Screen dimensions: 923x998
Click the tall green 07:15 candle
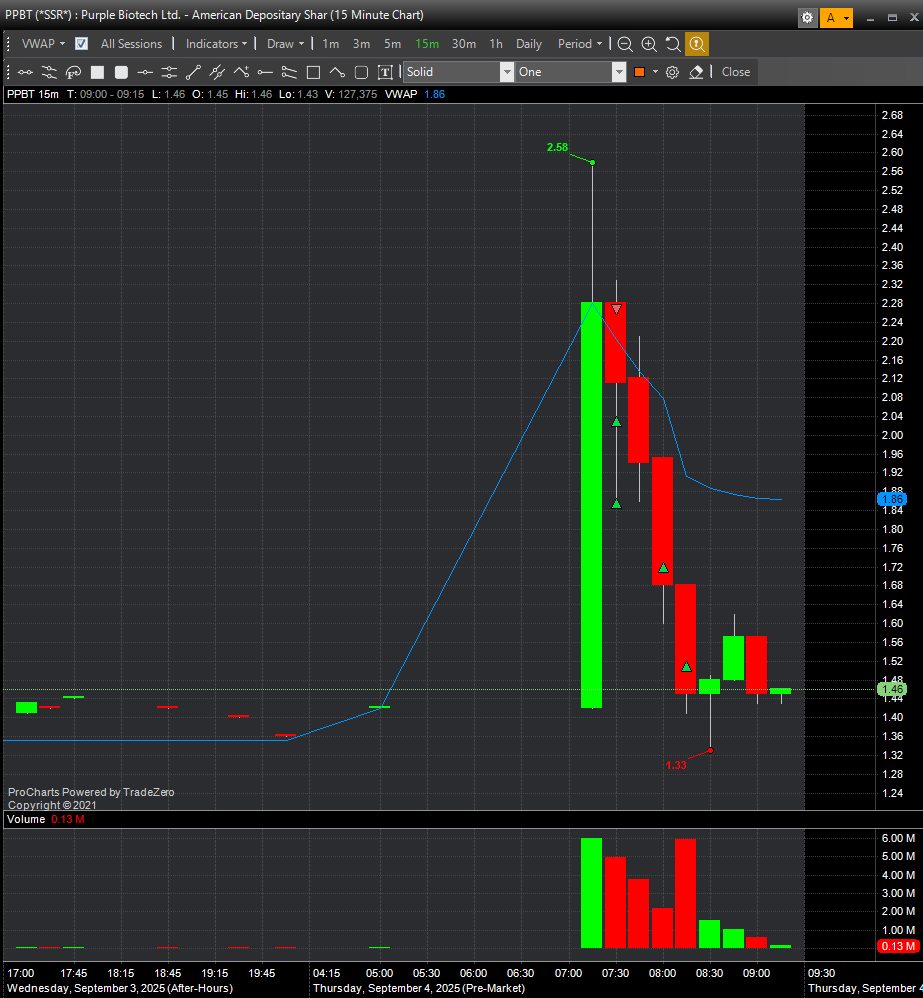point(591,505)
